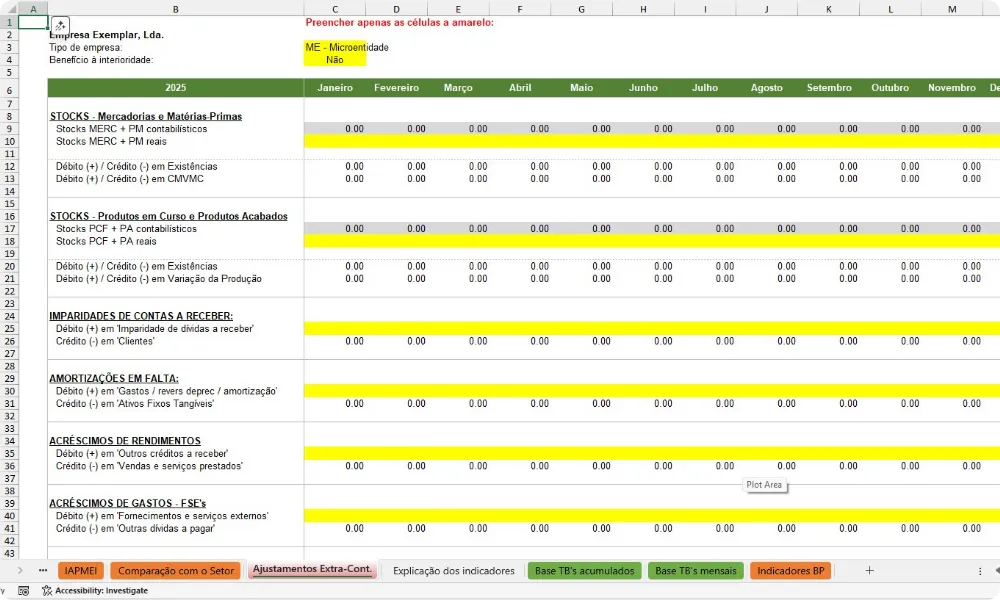Select column M header
The image size is (1000, 600).
952,10
